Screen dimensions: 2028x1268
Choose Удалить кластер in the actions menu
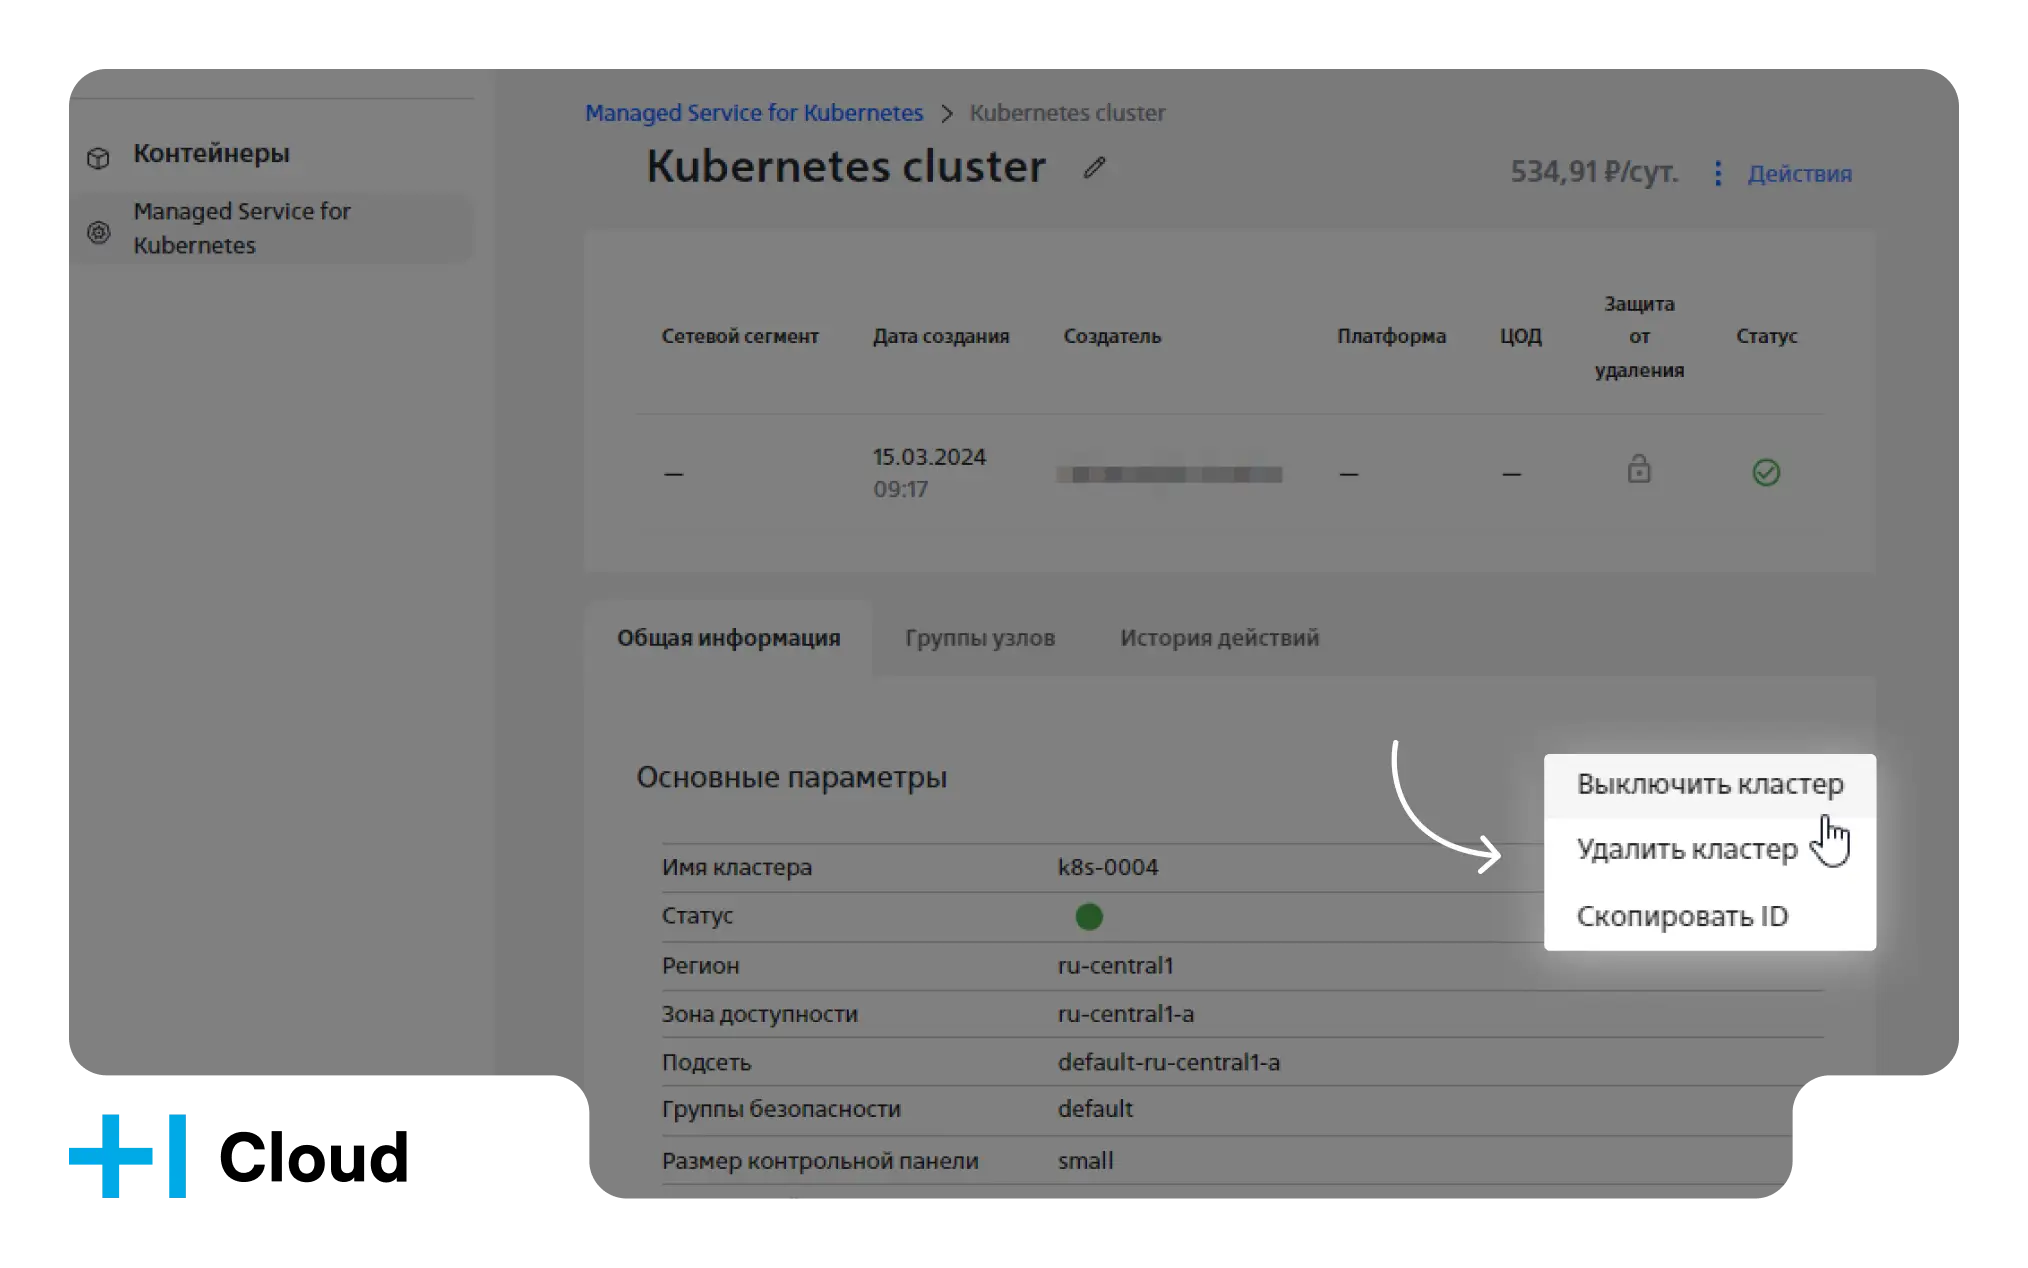[1710, 850]
